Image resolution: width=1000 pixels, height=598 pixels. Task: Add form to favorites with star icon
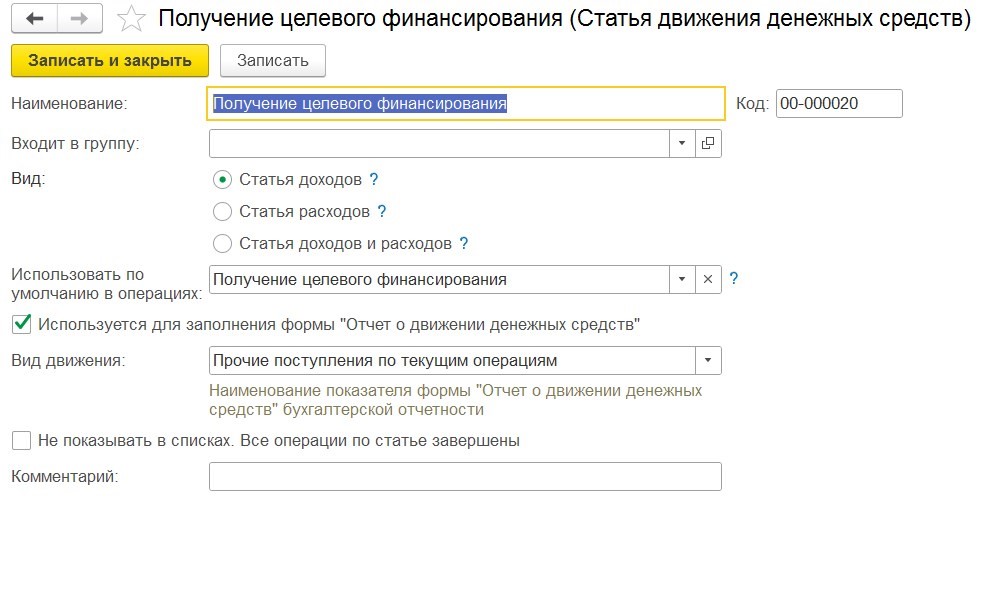pyautogui.click(x=131, y=19)
